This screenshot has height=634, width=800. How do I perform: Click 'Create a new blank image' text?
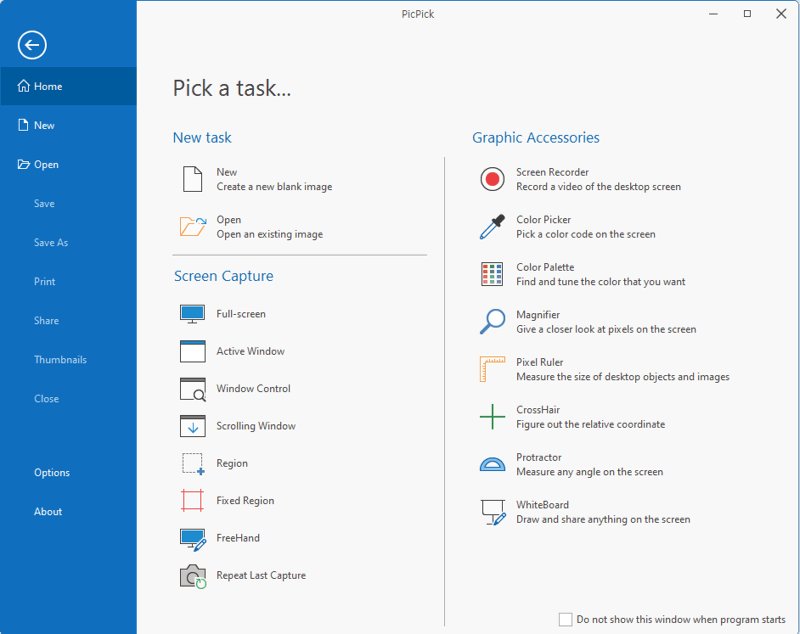click(x=274, y=187)
